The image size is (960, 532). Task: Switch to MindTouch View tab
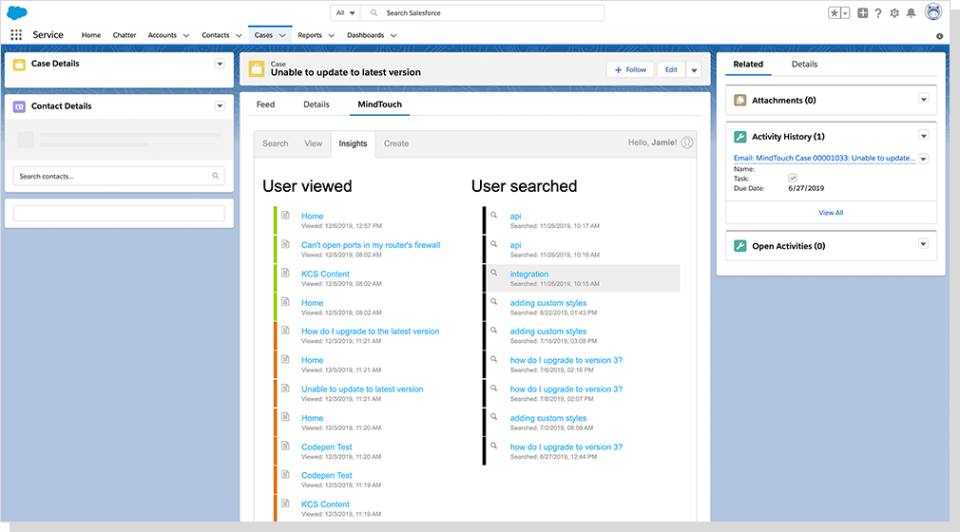click(x=313, y=144)
